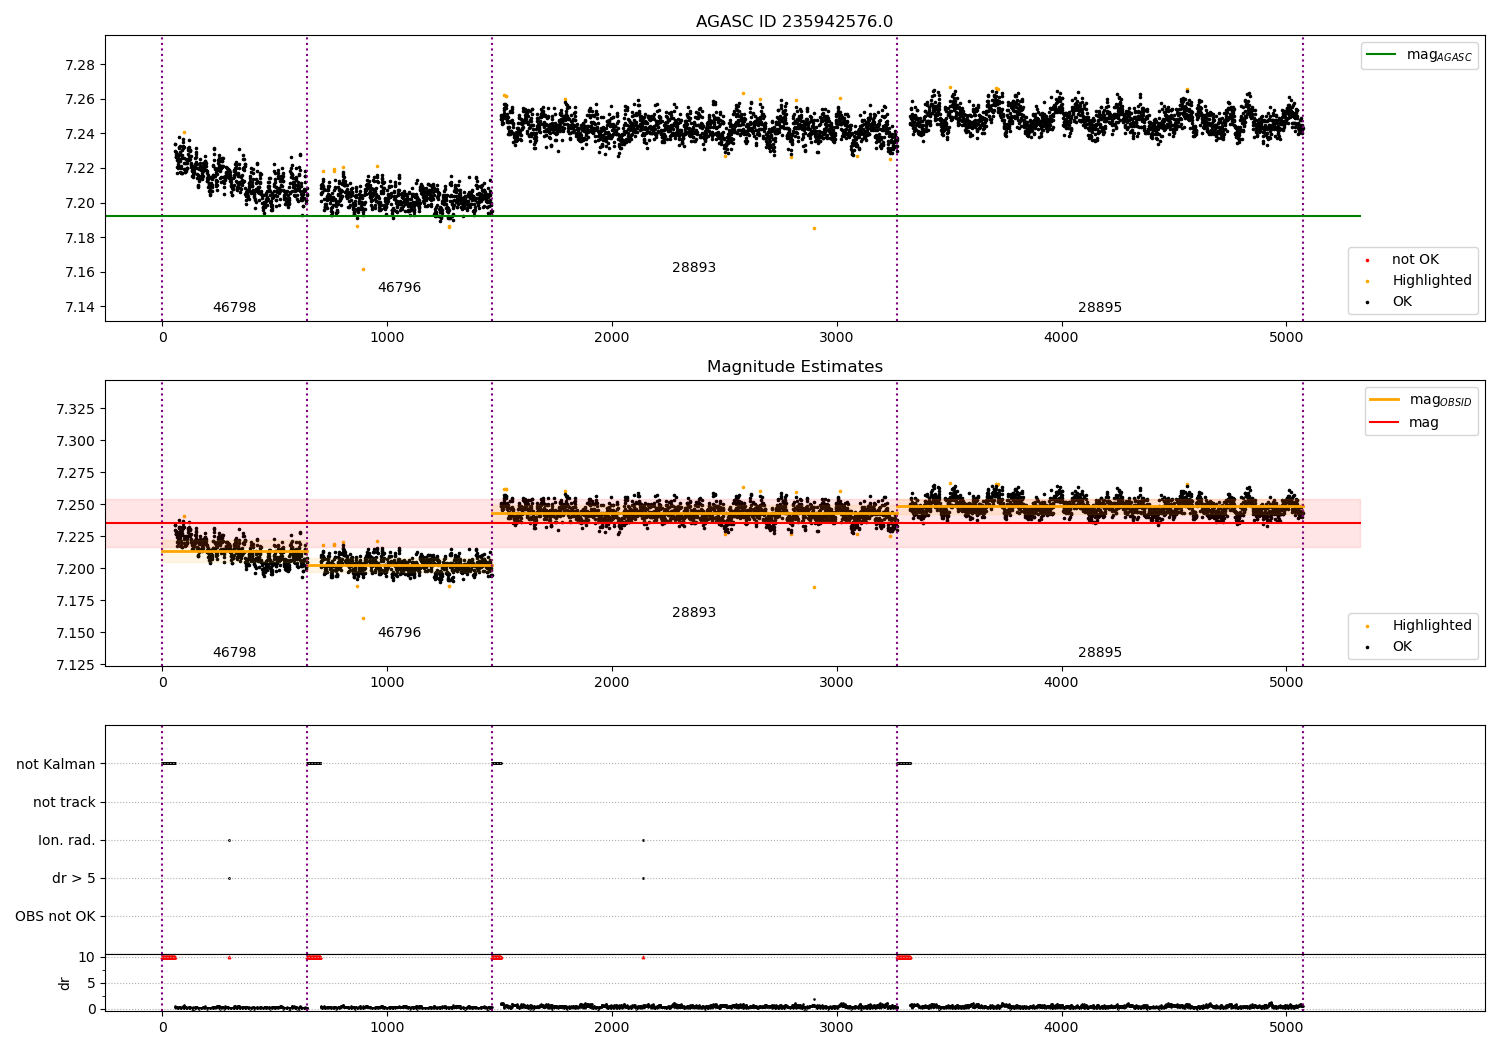
Task: Click the low orange outlier near 7.16
Action: point(363,269)
